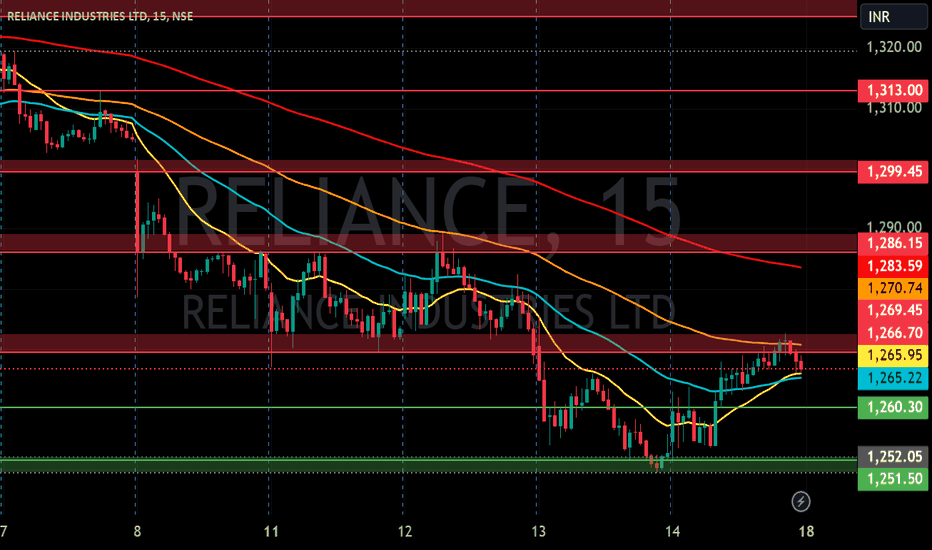Select the yellow 1,265.95 price label
This screenshot has height=550, width=932.
(893, 356)
